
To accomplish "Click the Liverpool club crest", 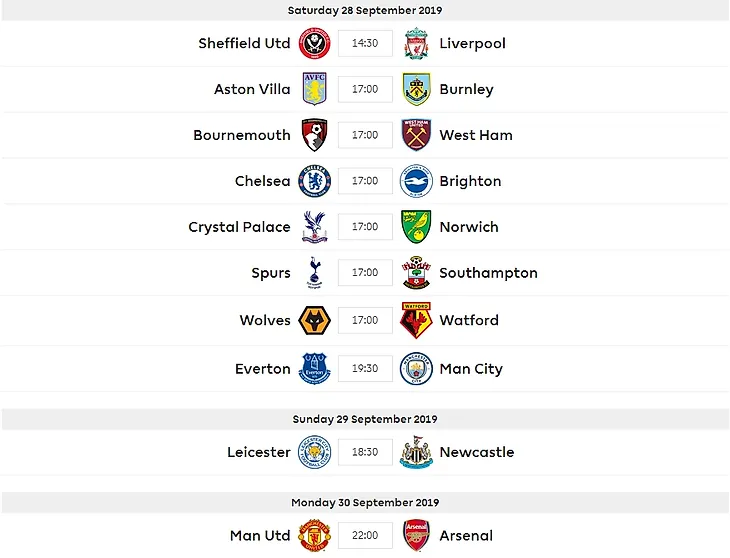I will pos(416,43).
